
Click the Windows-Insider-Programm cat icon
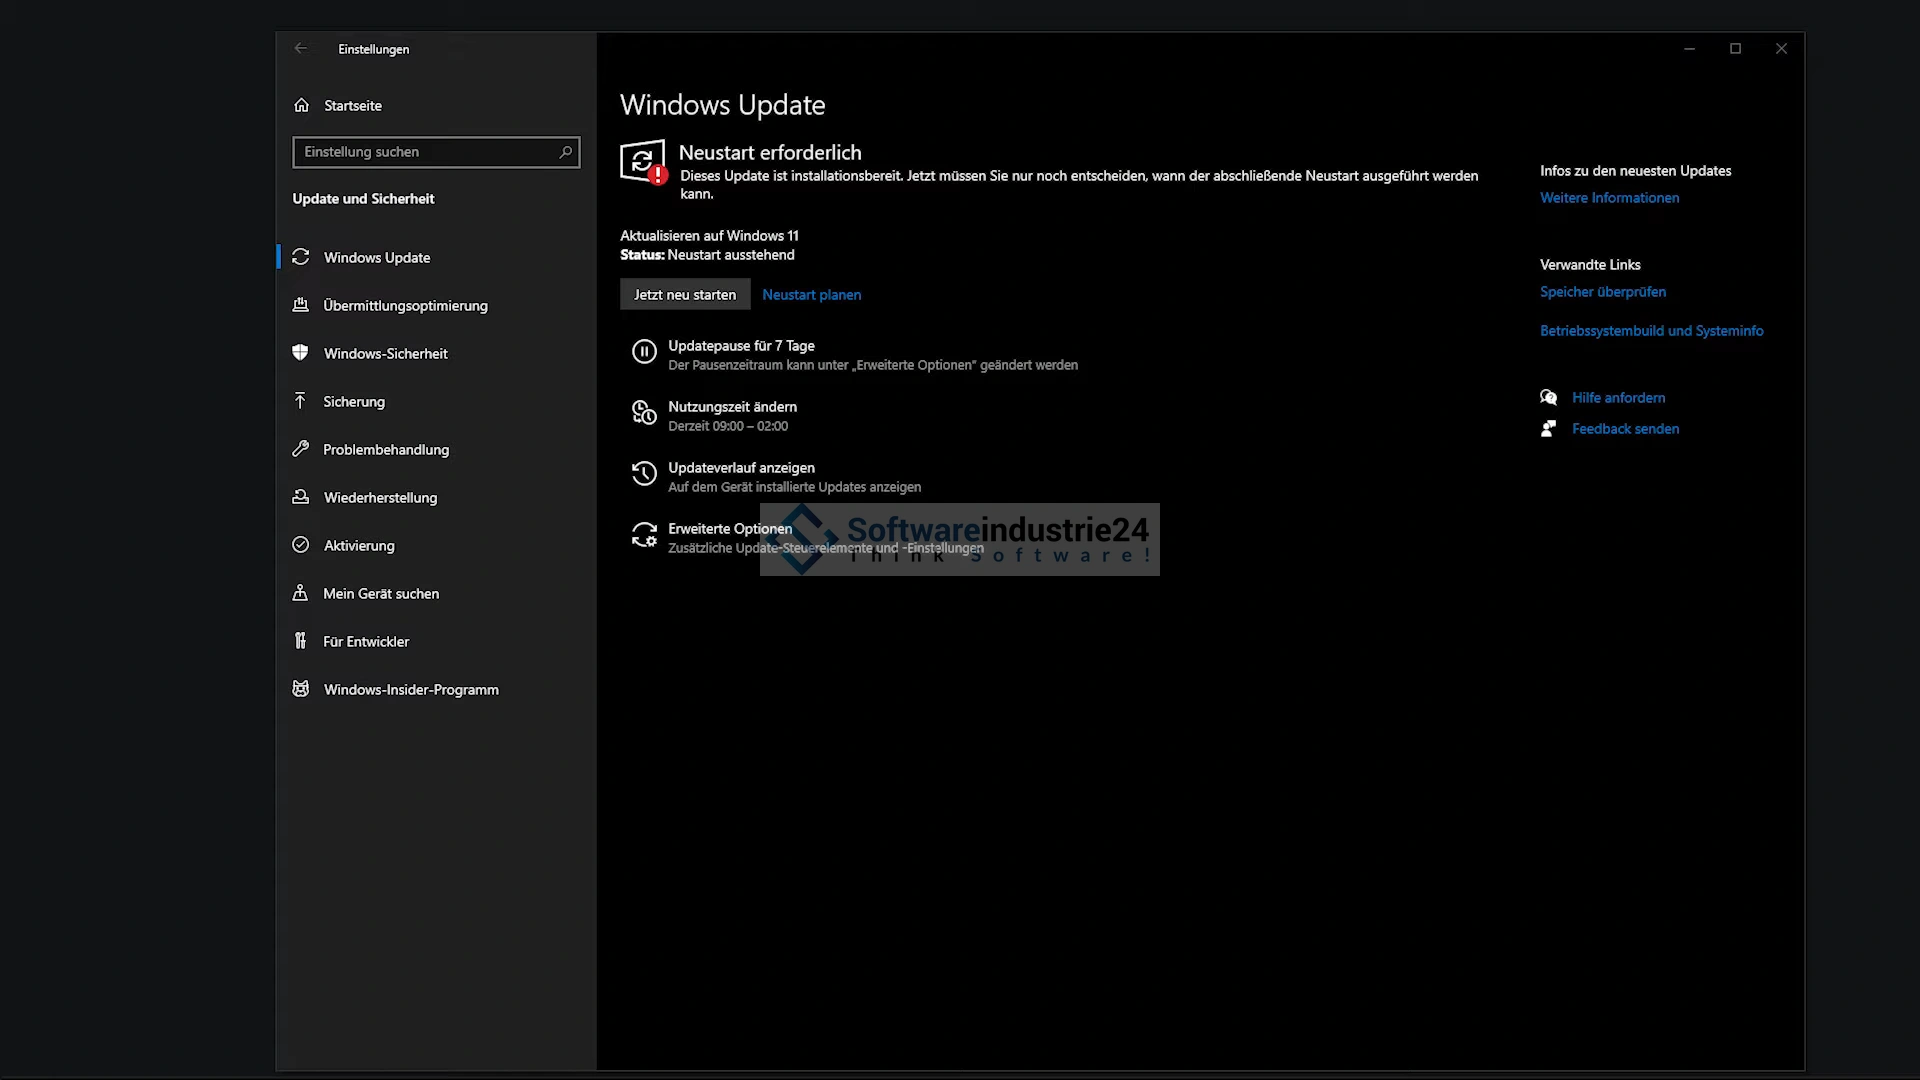pos(300,689)
